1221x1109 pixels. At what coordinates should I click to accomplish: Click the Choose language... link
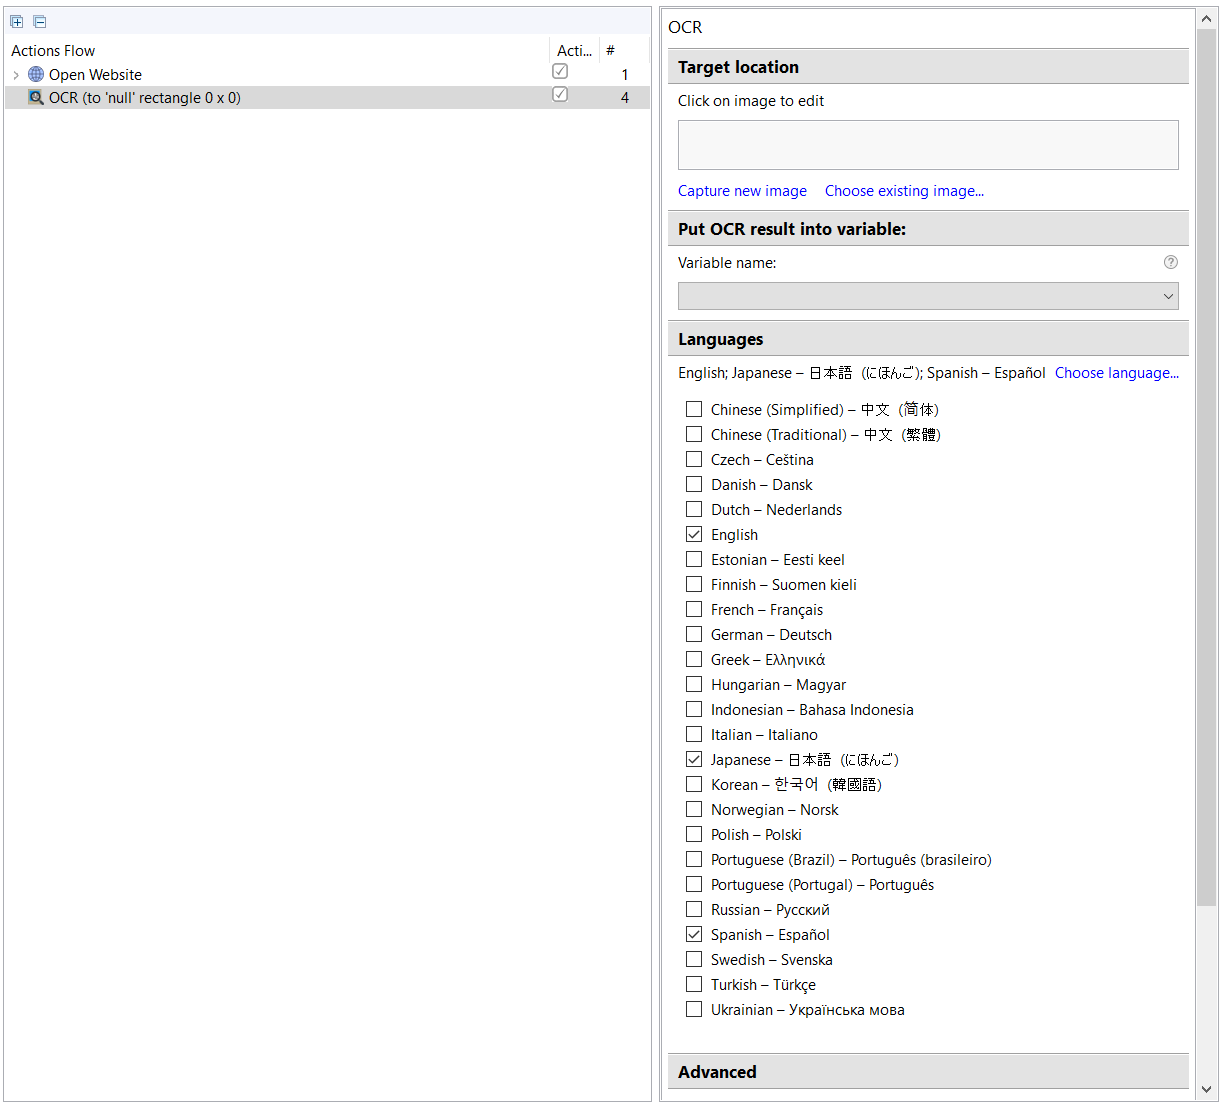(1117, 373)
